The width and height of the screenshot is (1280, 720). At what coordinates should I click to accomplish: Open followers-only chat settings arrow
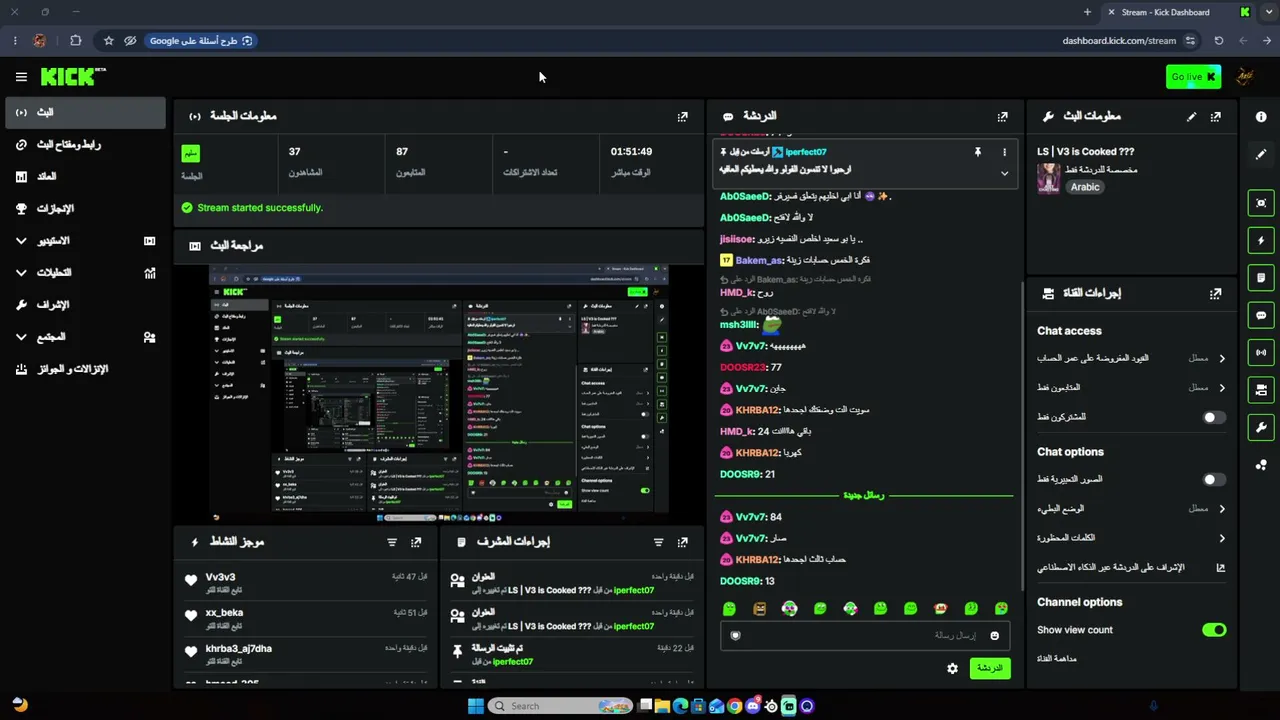coord(1222,387)
